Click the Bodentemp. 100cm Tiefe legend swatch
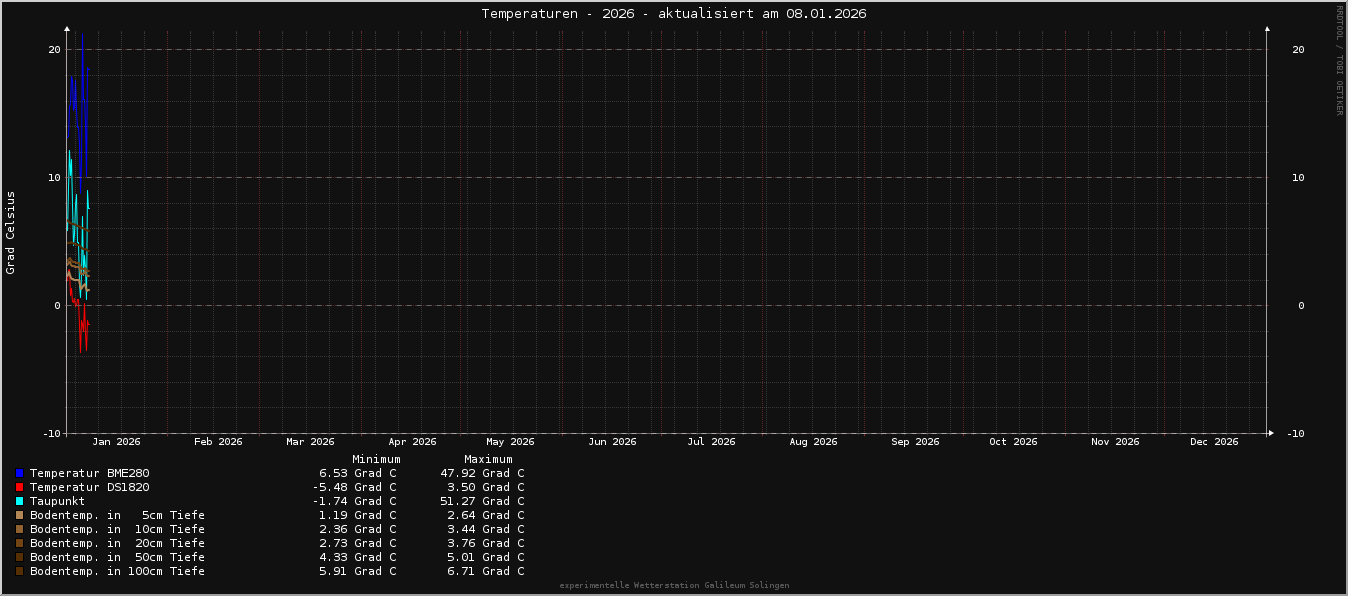The width and height of the screenshot is (1348, 596). [x=19, y=571]
